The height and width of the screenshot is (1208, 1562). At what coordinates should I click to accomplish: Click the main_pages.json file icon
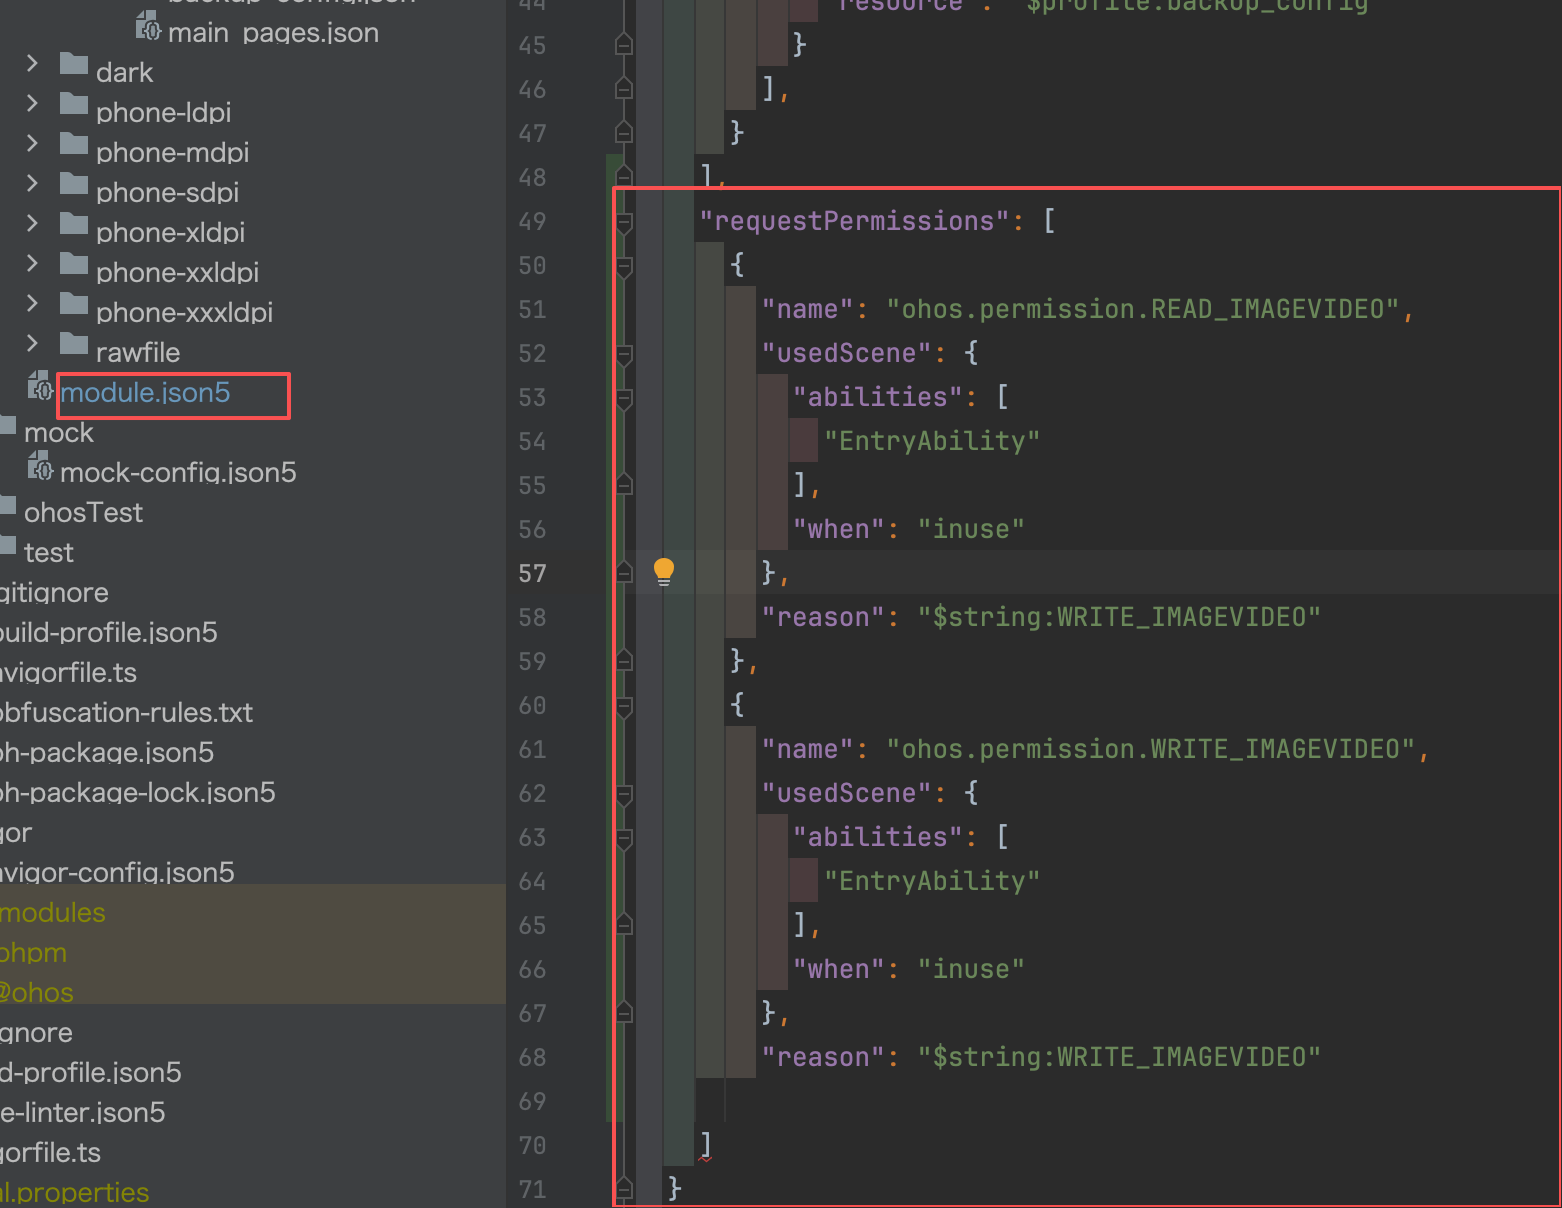[x=148, y=27]
